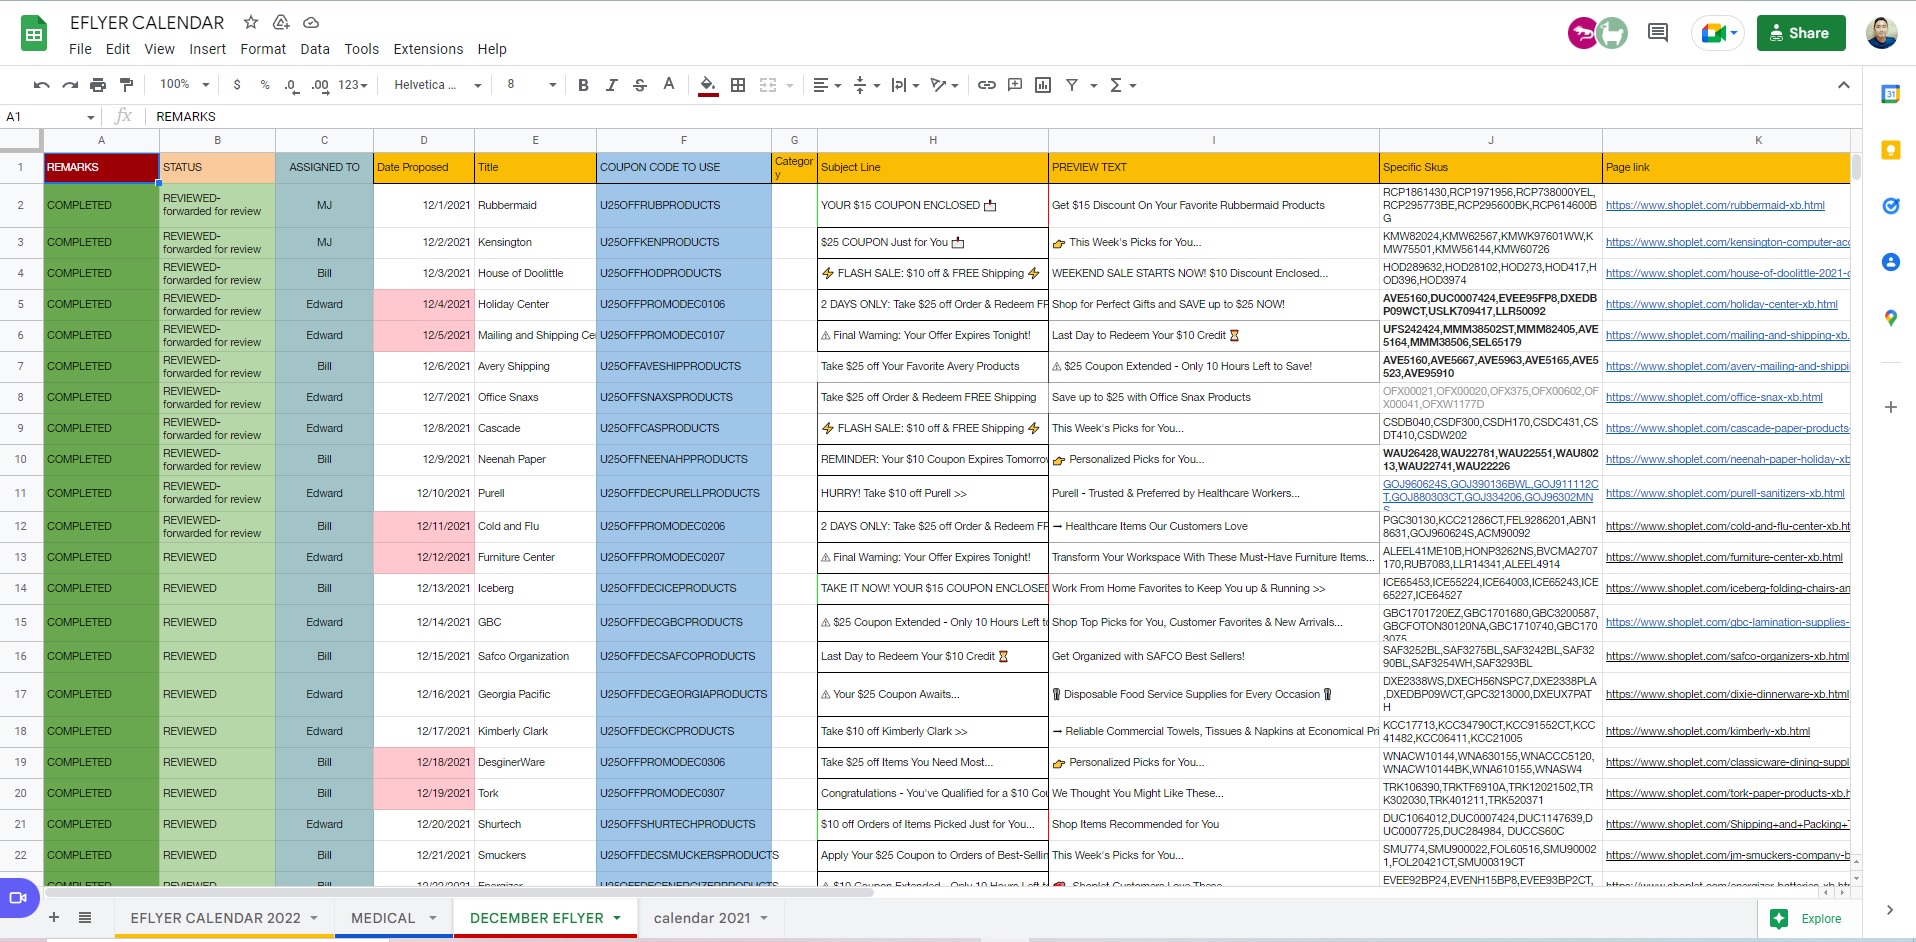Get add-ons with the plus icon
The width and height of the screenshot is (1916, 942).
[x=1890, y=407]
